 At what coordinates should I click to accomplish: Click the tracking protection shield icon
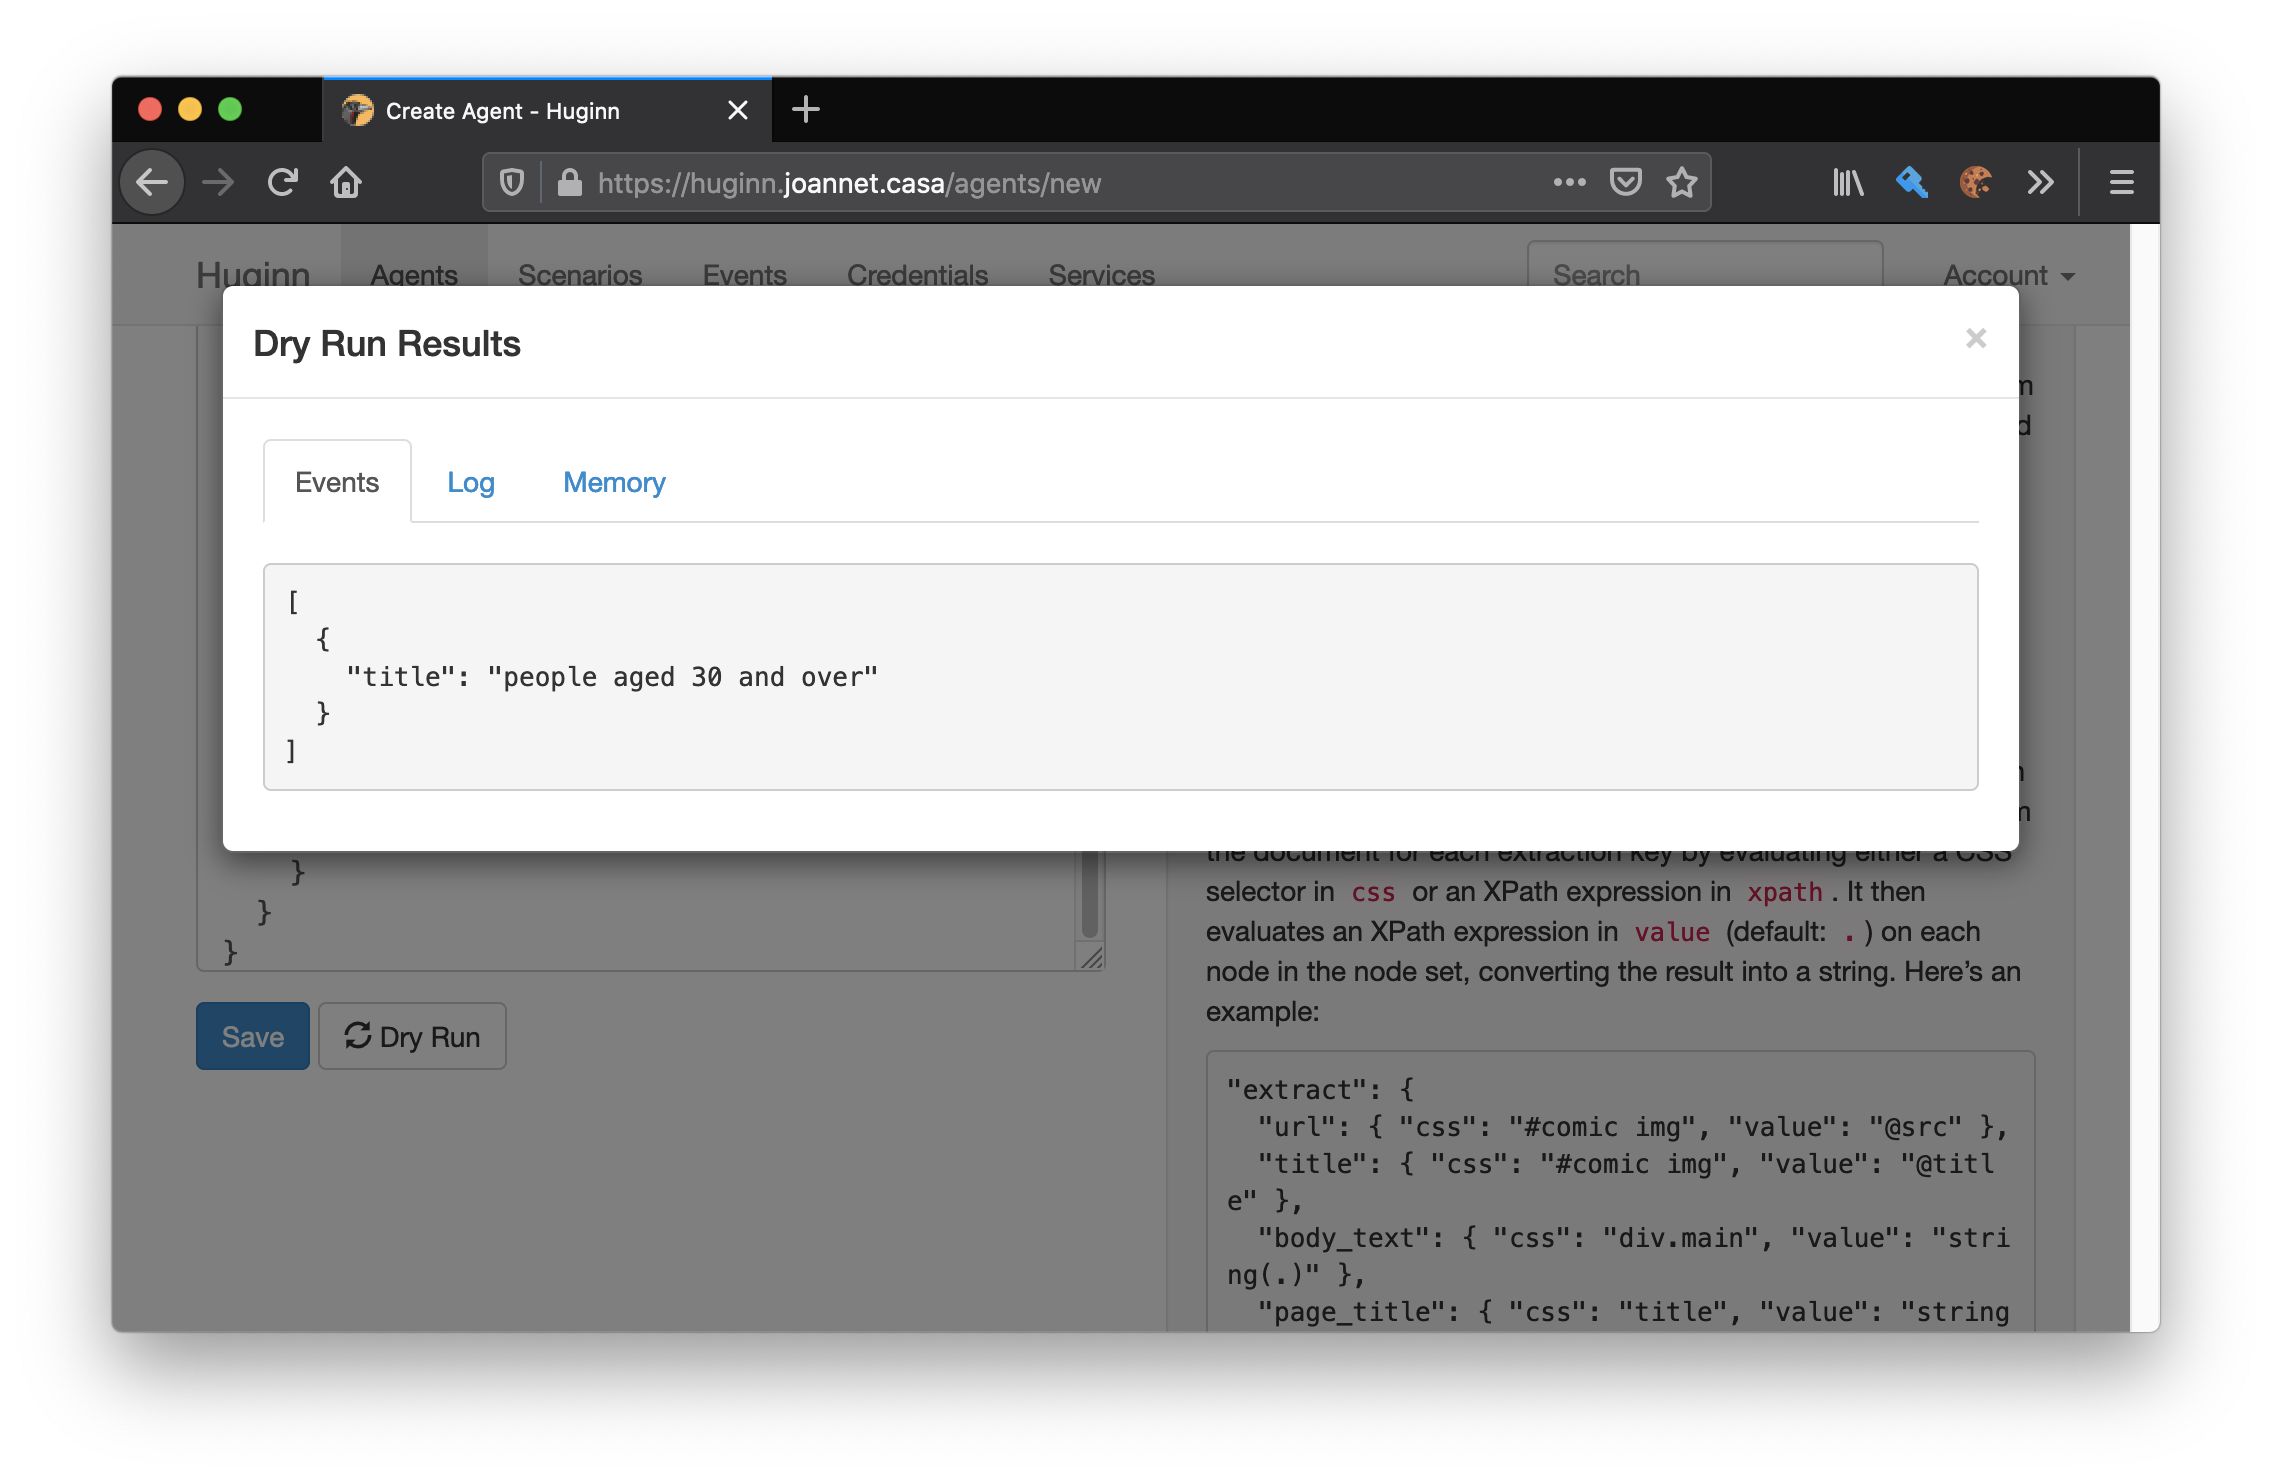[x=512, y=183]
